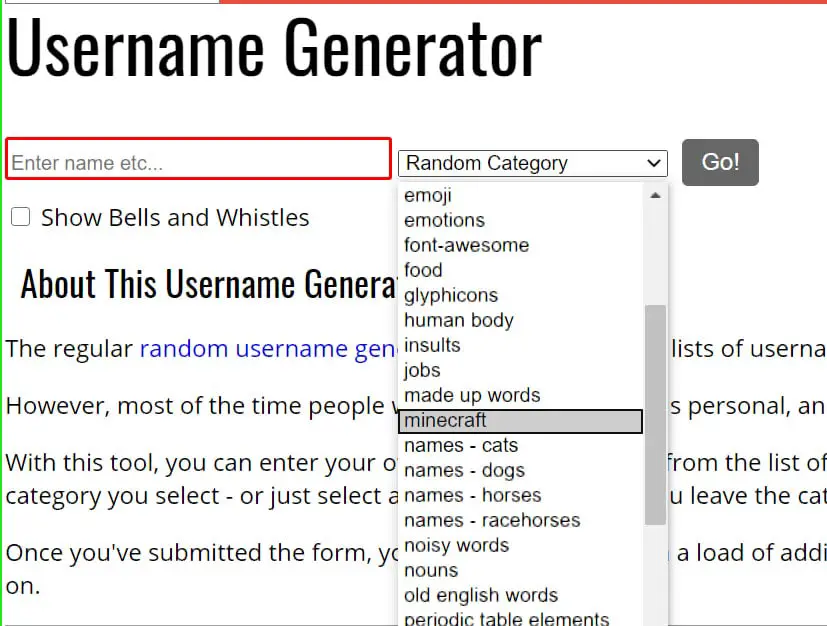Choose 'nouns' from the dropdown list

point(521,571)
